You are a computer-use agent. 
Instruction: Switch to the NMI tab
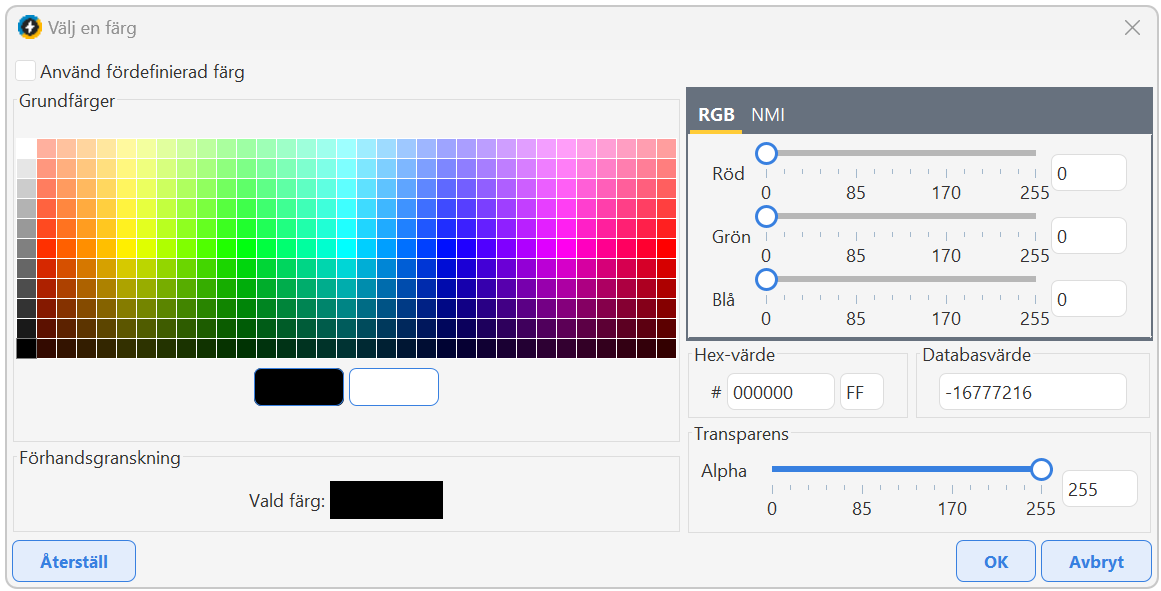[768, 115]
